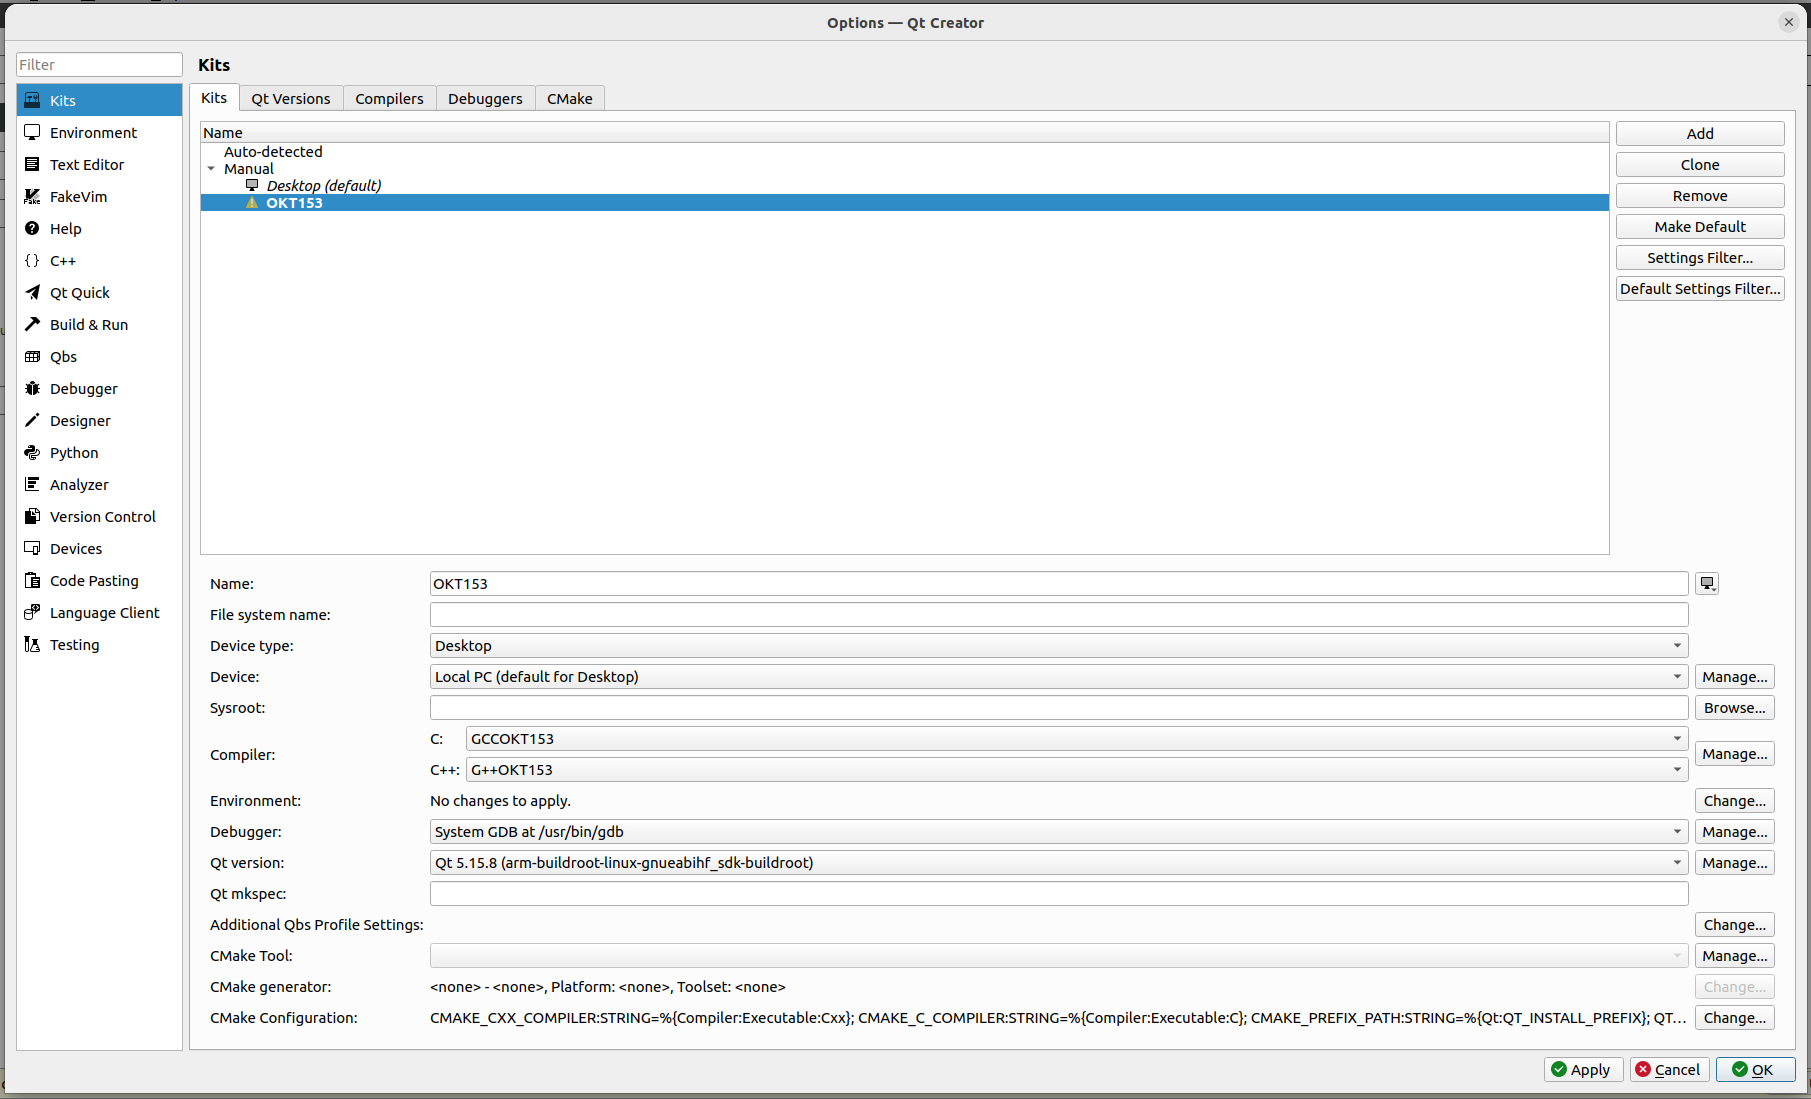Click Manage button for CMake Tool
This screenshot has width=1811, height=1099.
pos(1735,956)
